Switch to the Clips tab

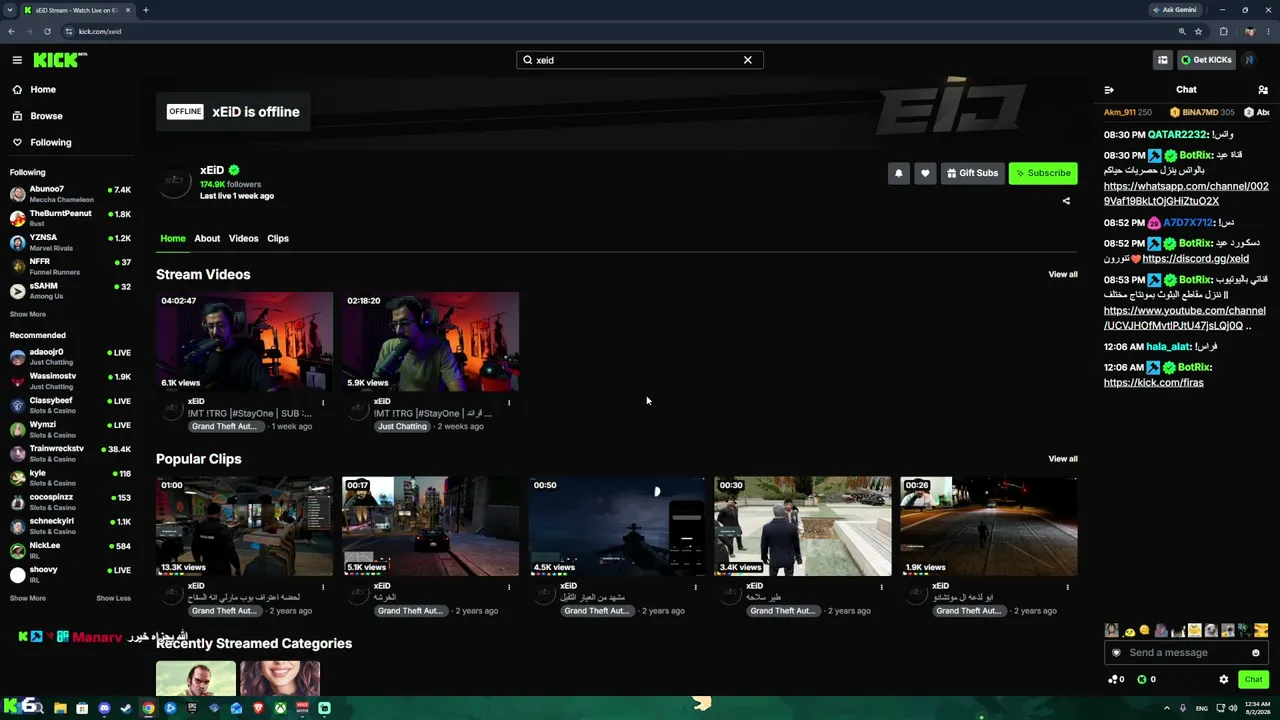(278, 238)
